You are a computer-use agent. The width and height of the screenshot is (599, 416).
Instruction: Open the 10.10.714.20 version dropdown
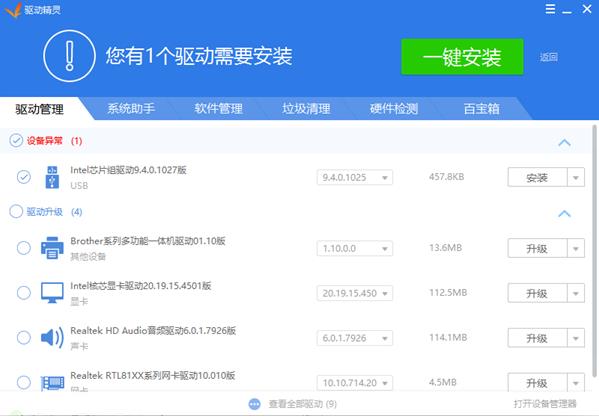(x=355, y=383)
